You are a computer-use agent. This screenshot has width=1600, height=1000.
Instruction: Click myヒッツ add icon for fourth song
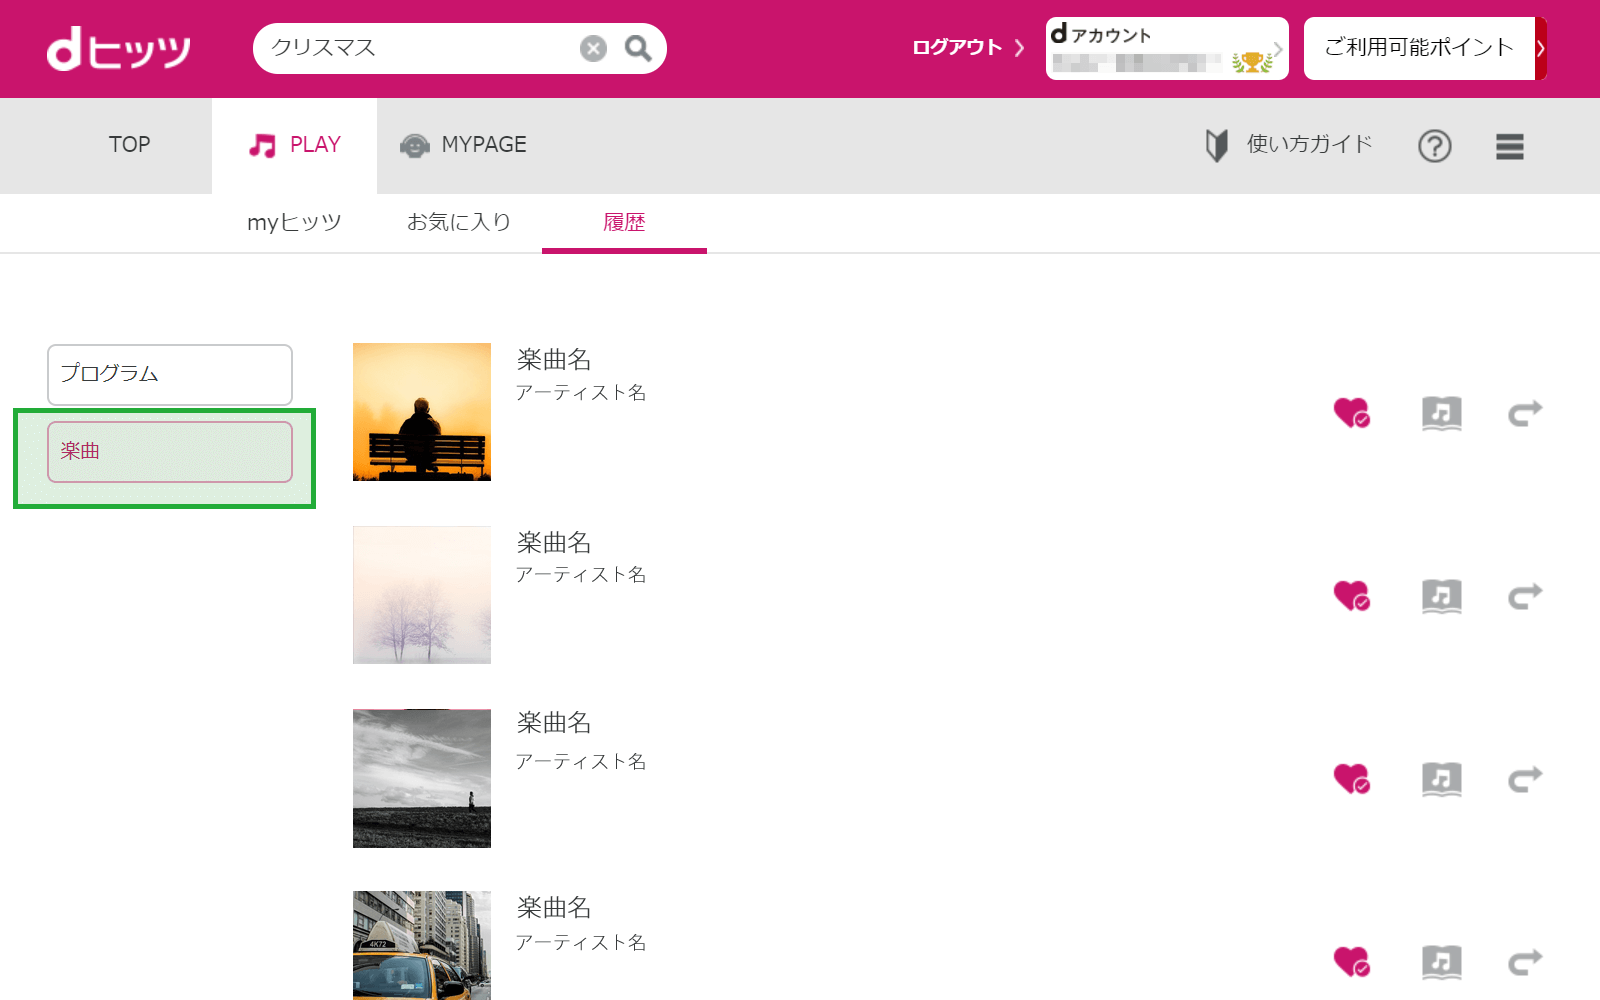[x=1441, y=962]
